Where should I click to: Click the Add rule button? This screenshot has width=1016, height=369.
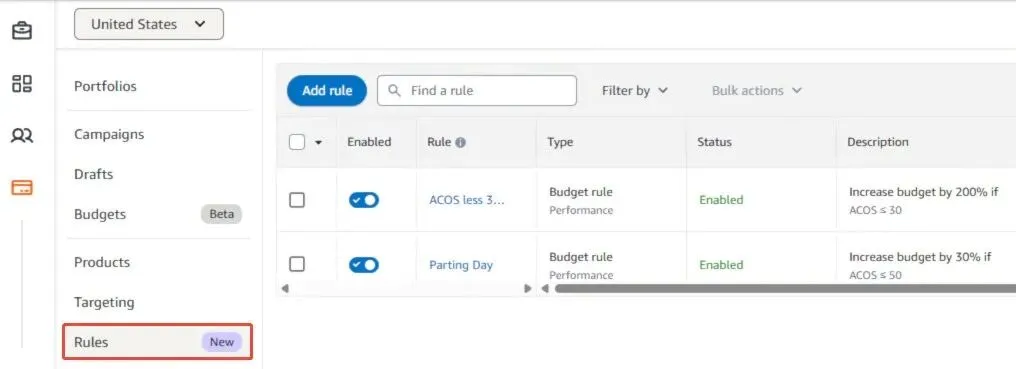(x=327, y=91)
